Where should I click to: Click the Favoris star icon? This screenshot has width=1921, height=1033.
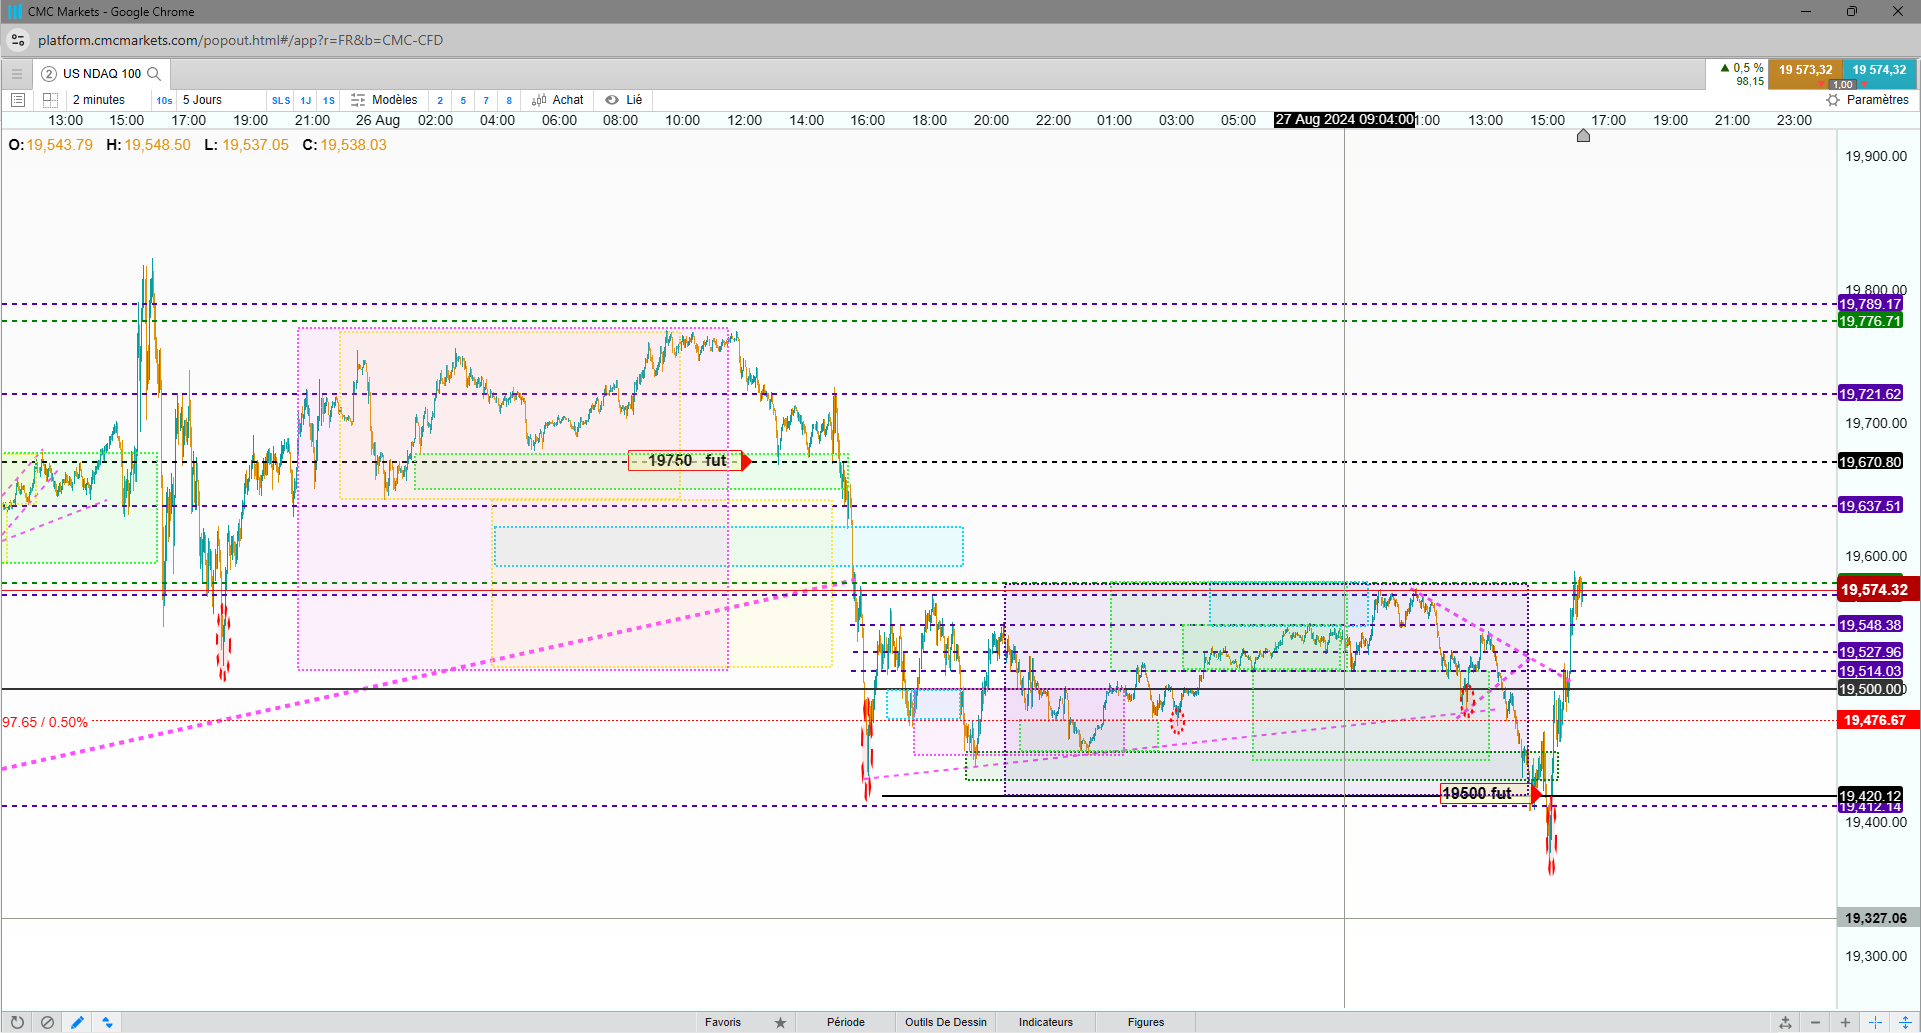[x=780, y=1022]
